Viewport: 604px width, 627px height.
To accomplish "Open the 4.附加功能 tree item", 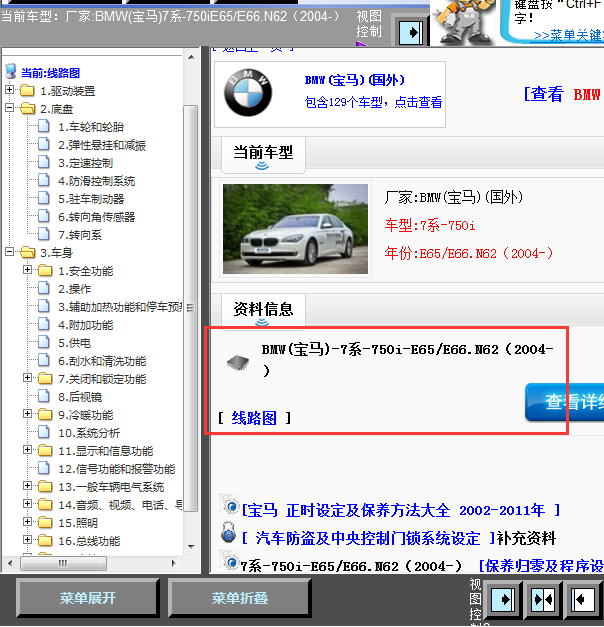I will 86,325.
